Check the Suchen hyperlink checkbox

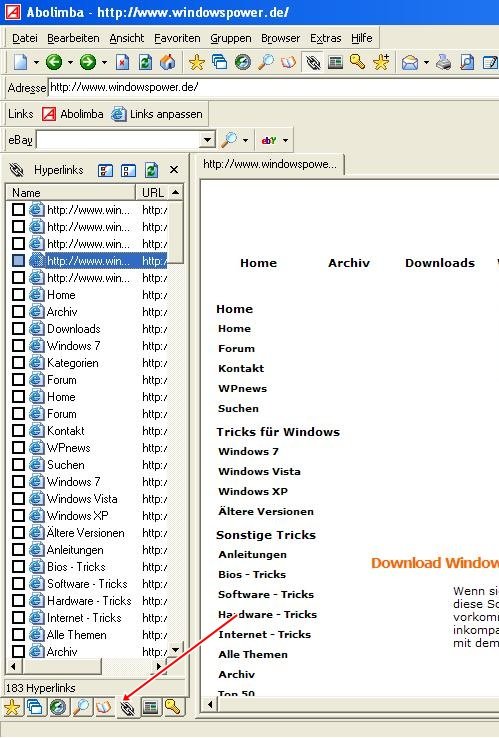pos(18,465)
